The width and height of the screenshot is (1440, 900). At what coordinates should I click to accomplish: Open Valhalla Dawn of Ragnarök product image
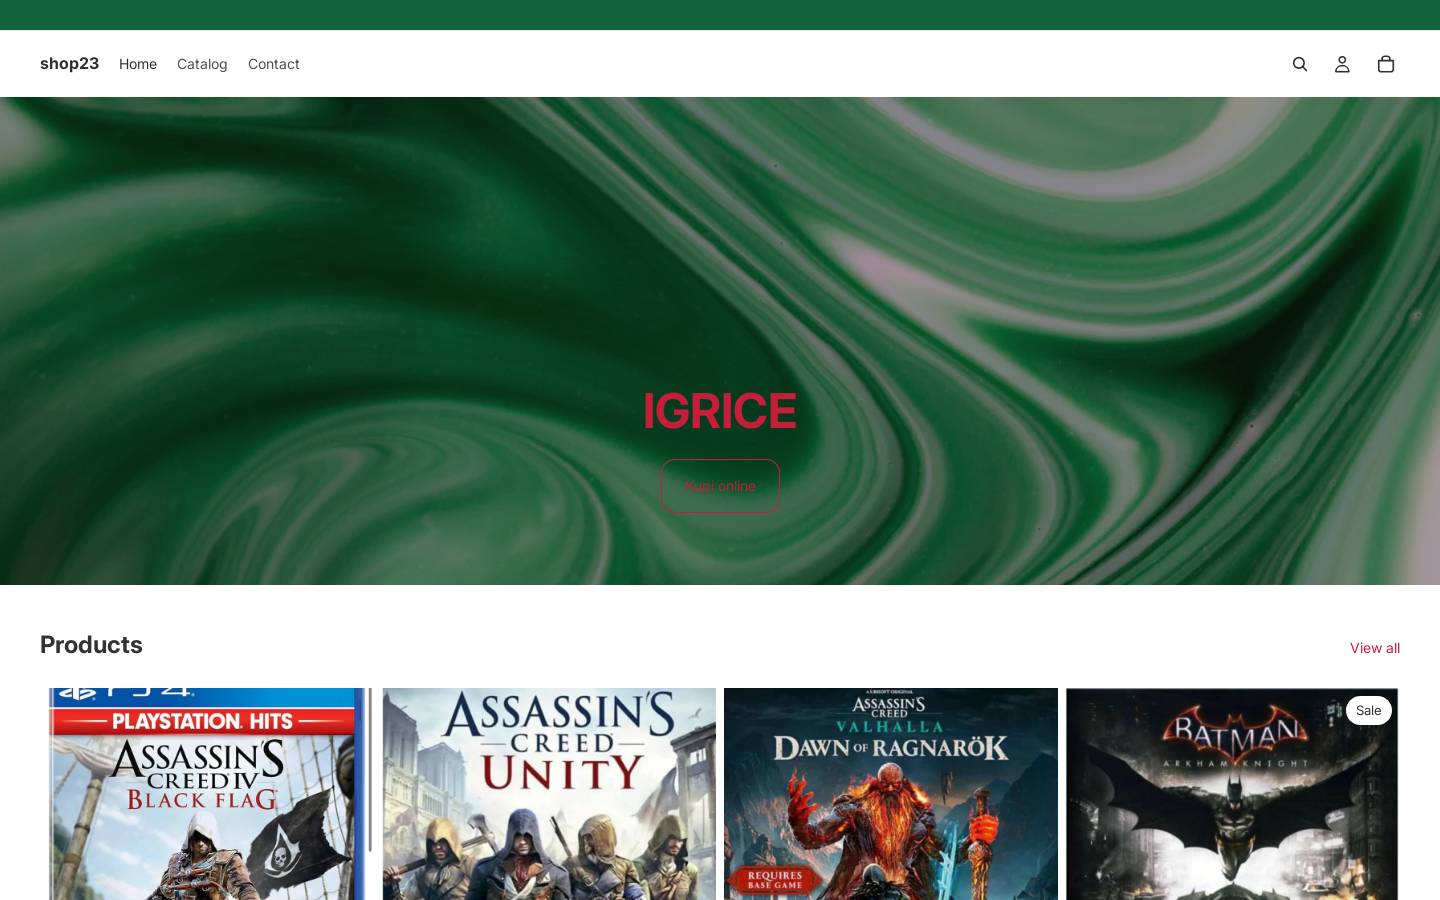tap(891, 794)
